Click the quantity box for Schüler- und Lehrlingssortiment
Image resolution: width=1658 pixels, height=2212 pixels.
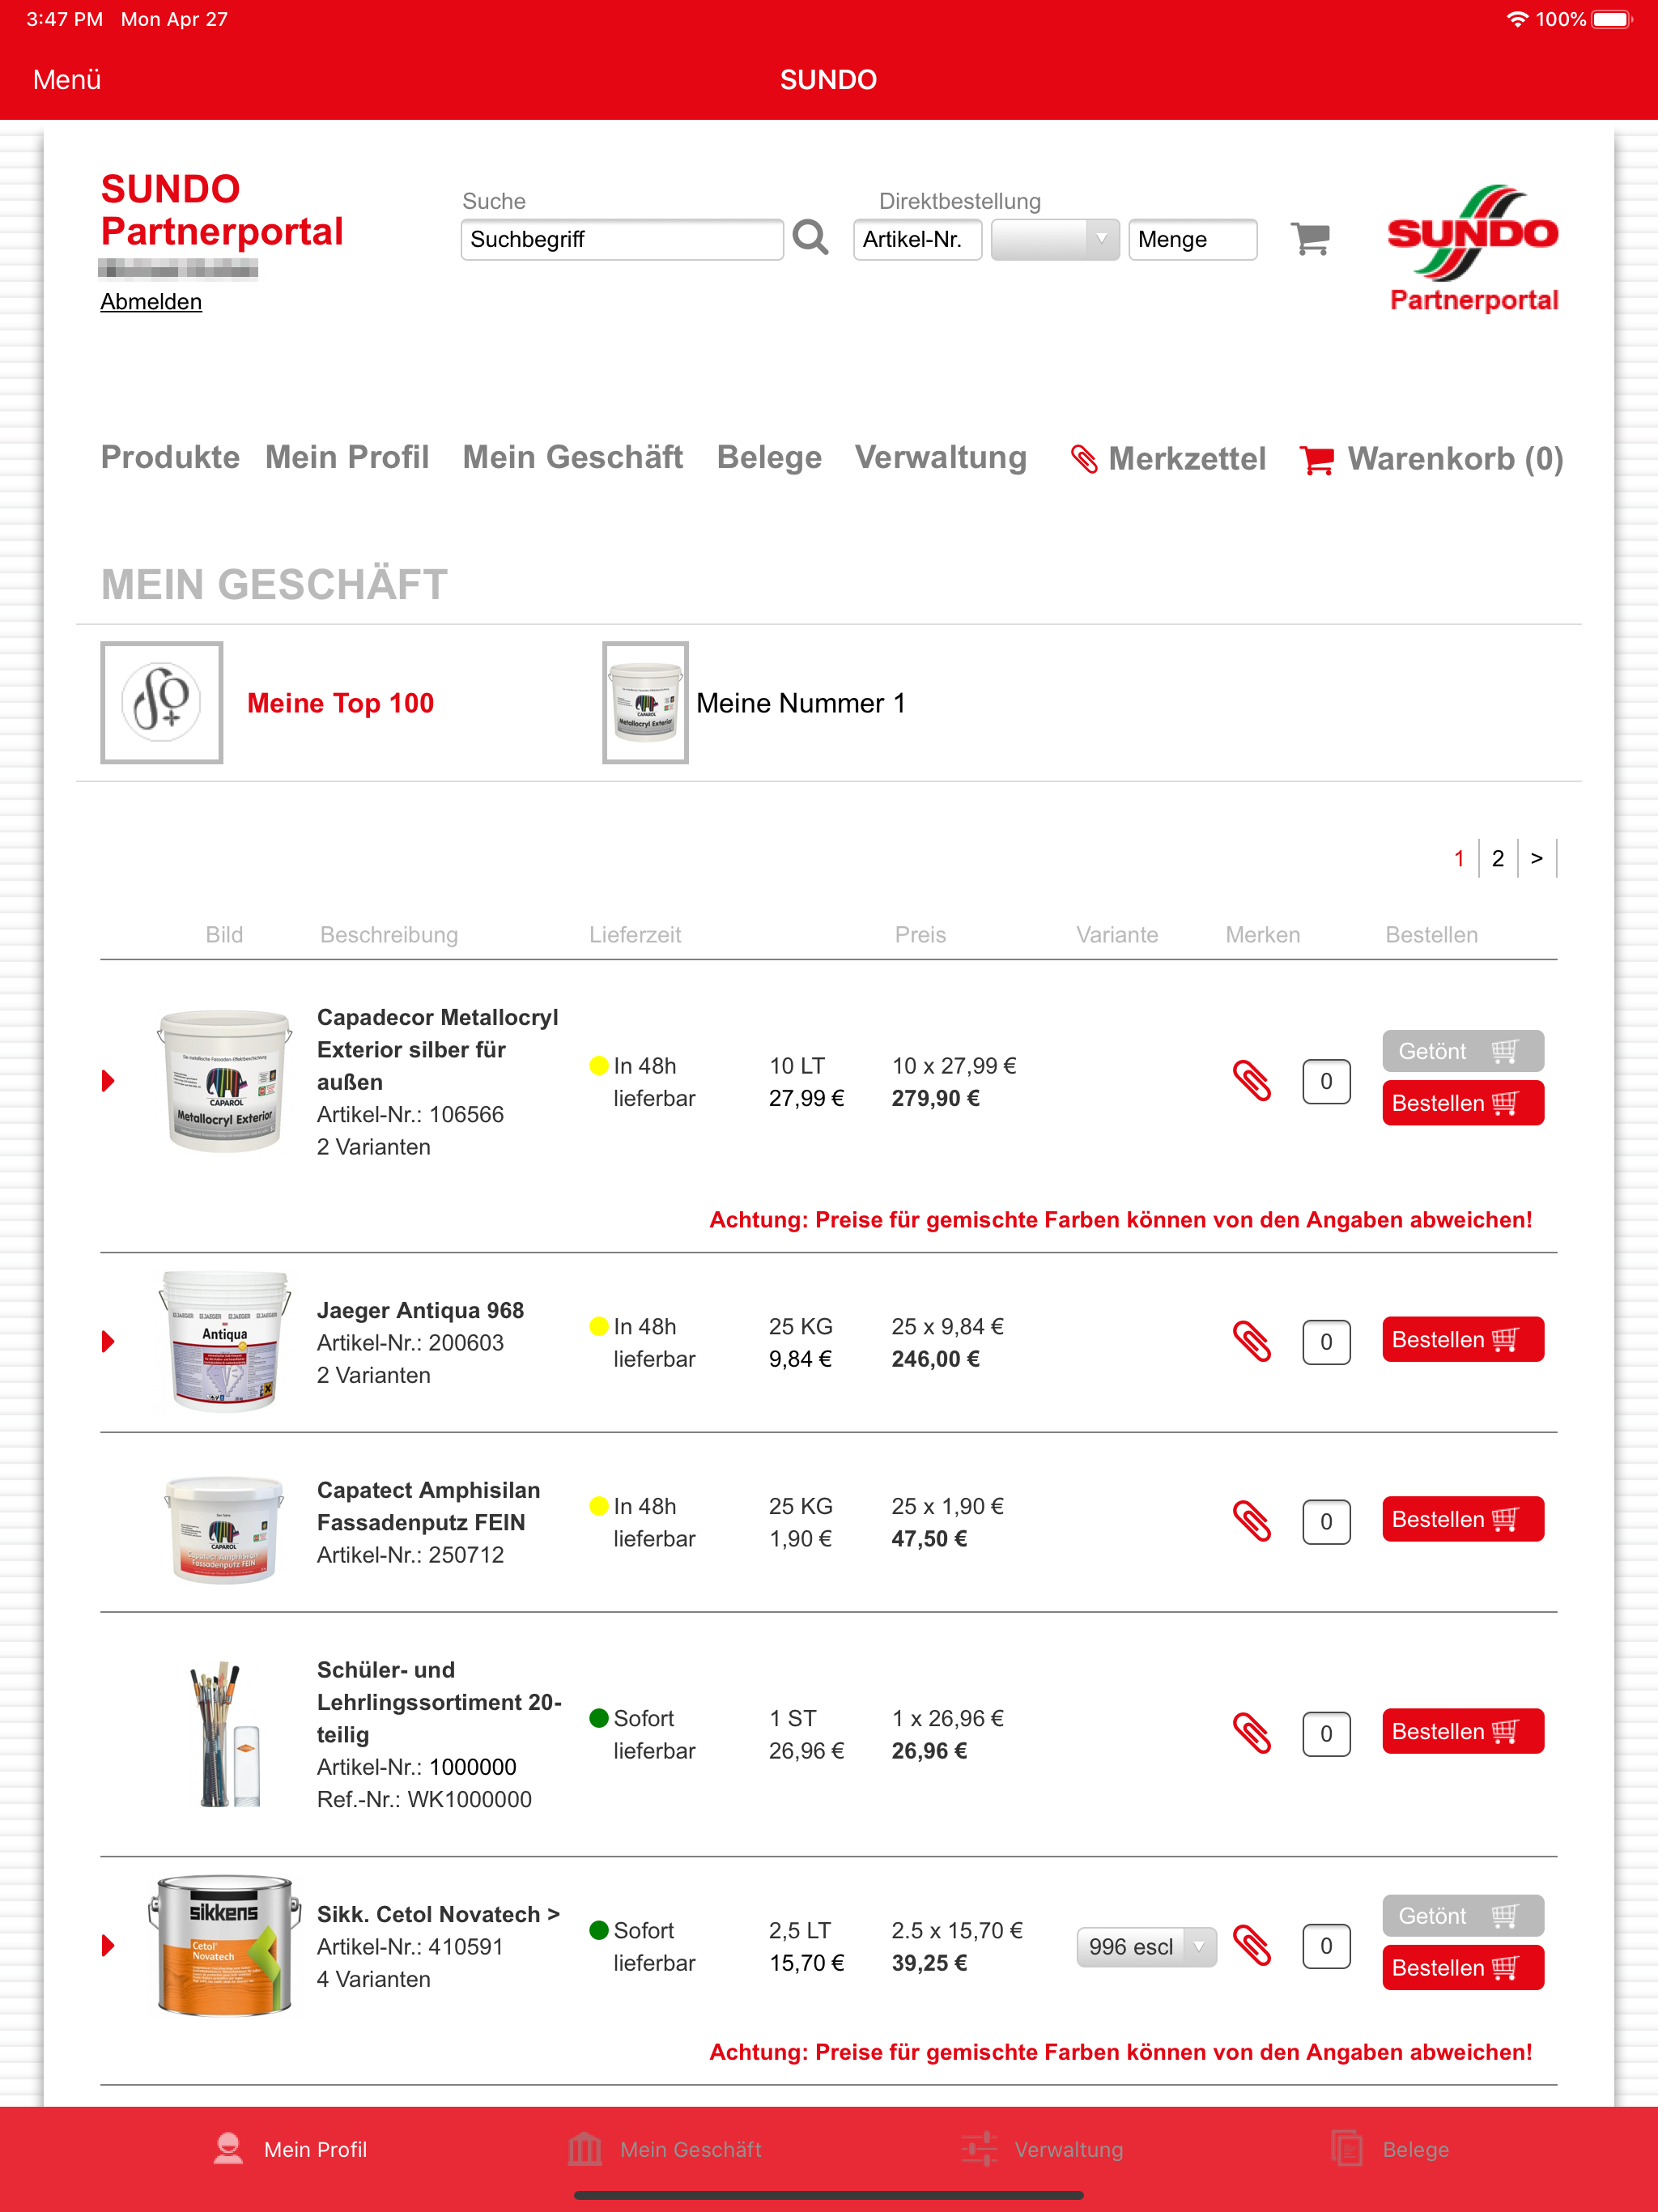pos(1326,1733)
